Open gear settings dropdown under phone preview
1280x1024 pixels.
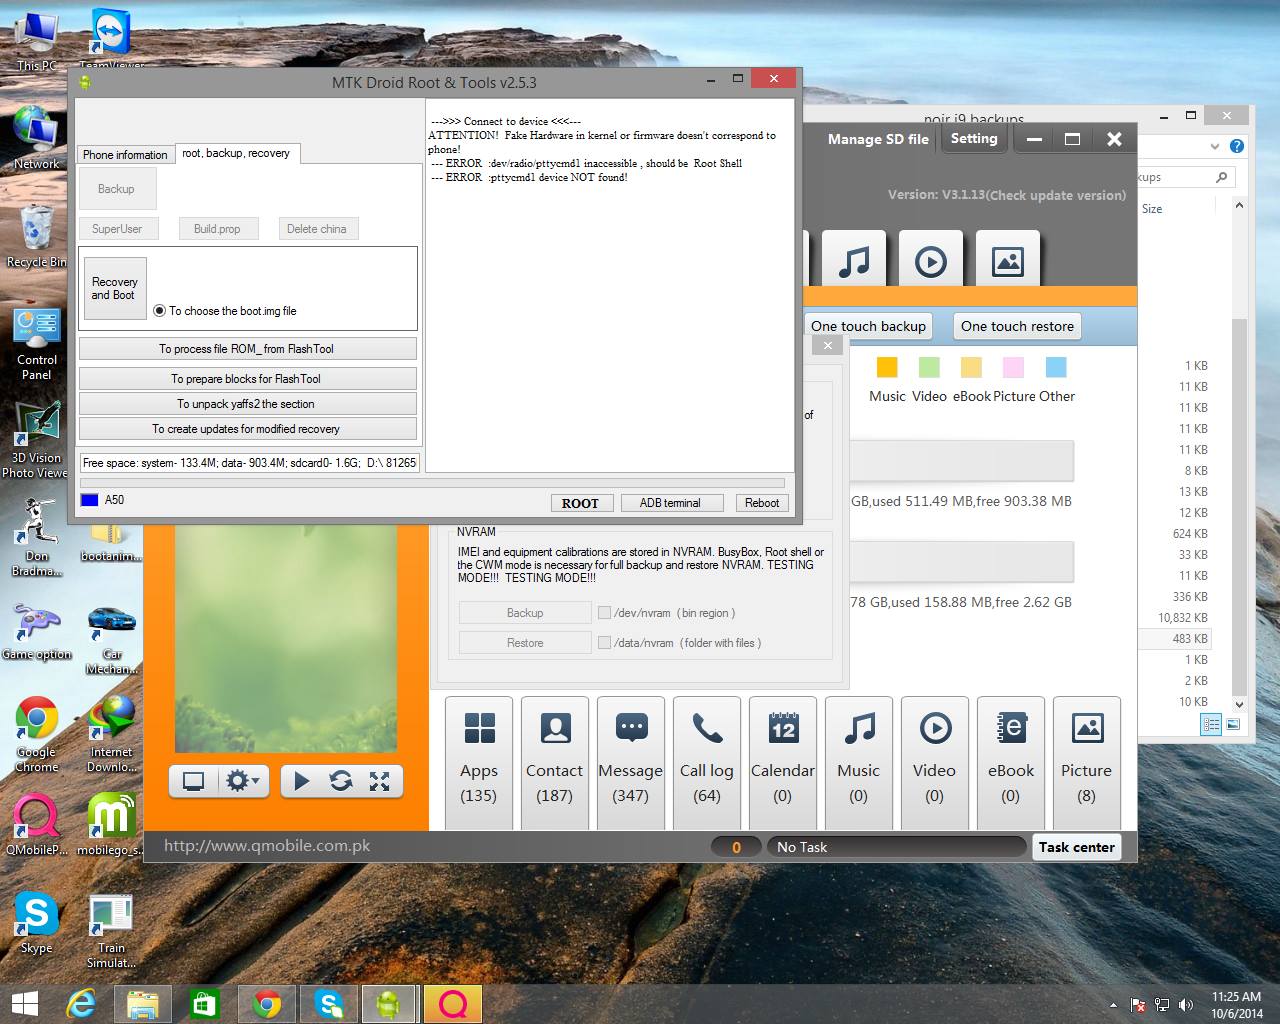242,781
